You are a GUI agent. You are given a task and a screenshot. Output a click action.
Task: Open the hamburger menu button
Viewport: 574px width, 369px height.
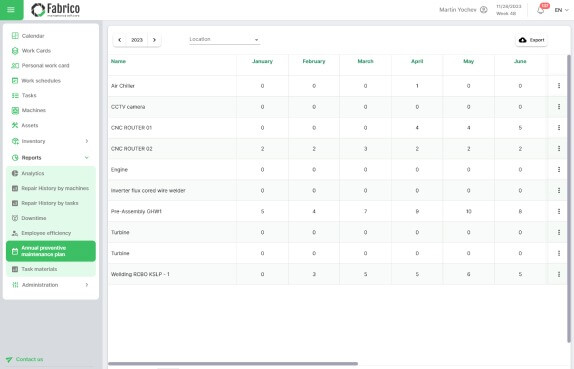pos(11,10)
